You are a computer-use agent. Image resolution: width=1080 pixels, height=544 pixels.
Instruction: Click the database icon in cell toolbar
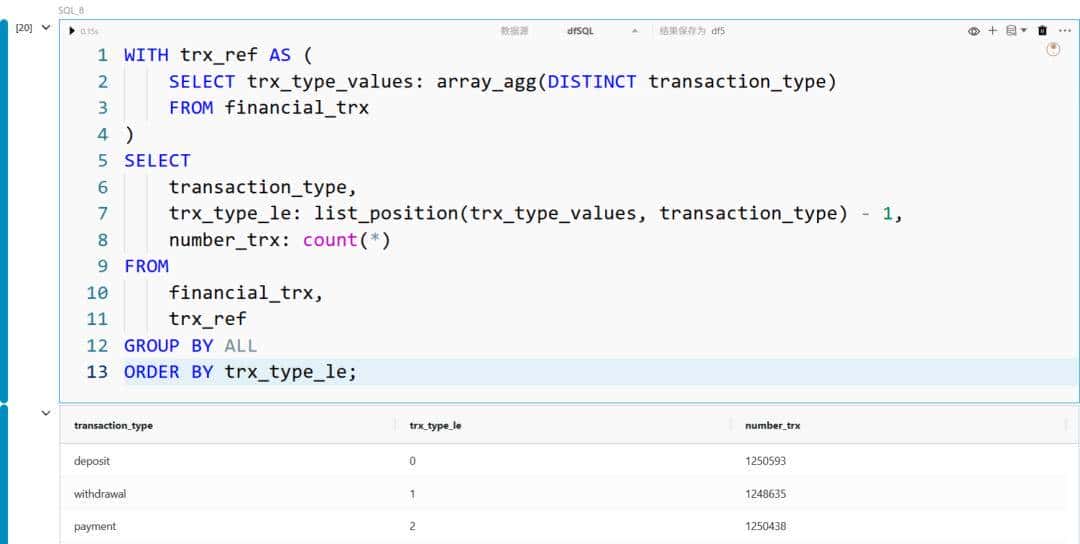(x=1011, y=31)
